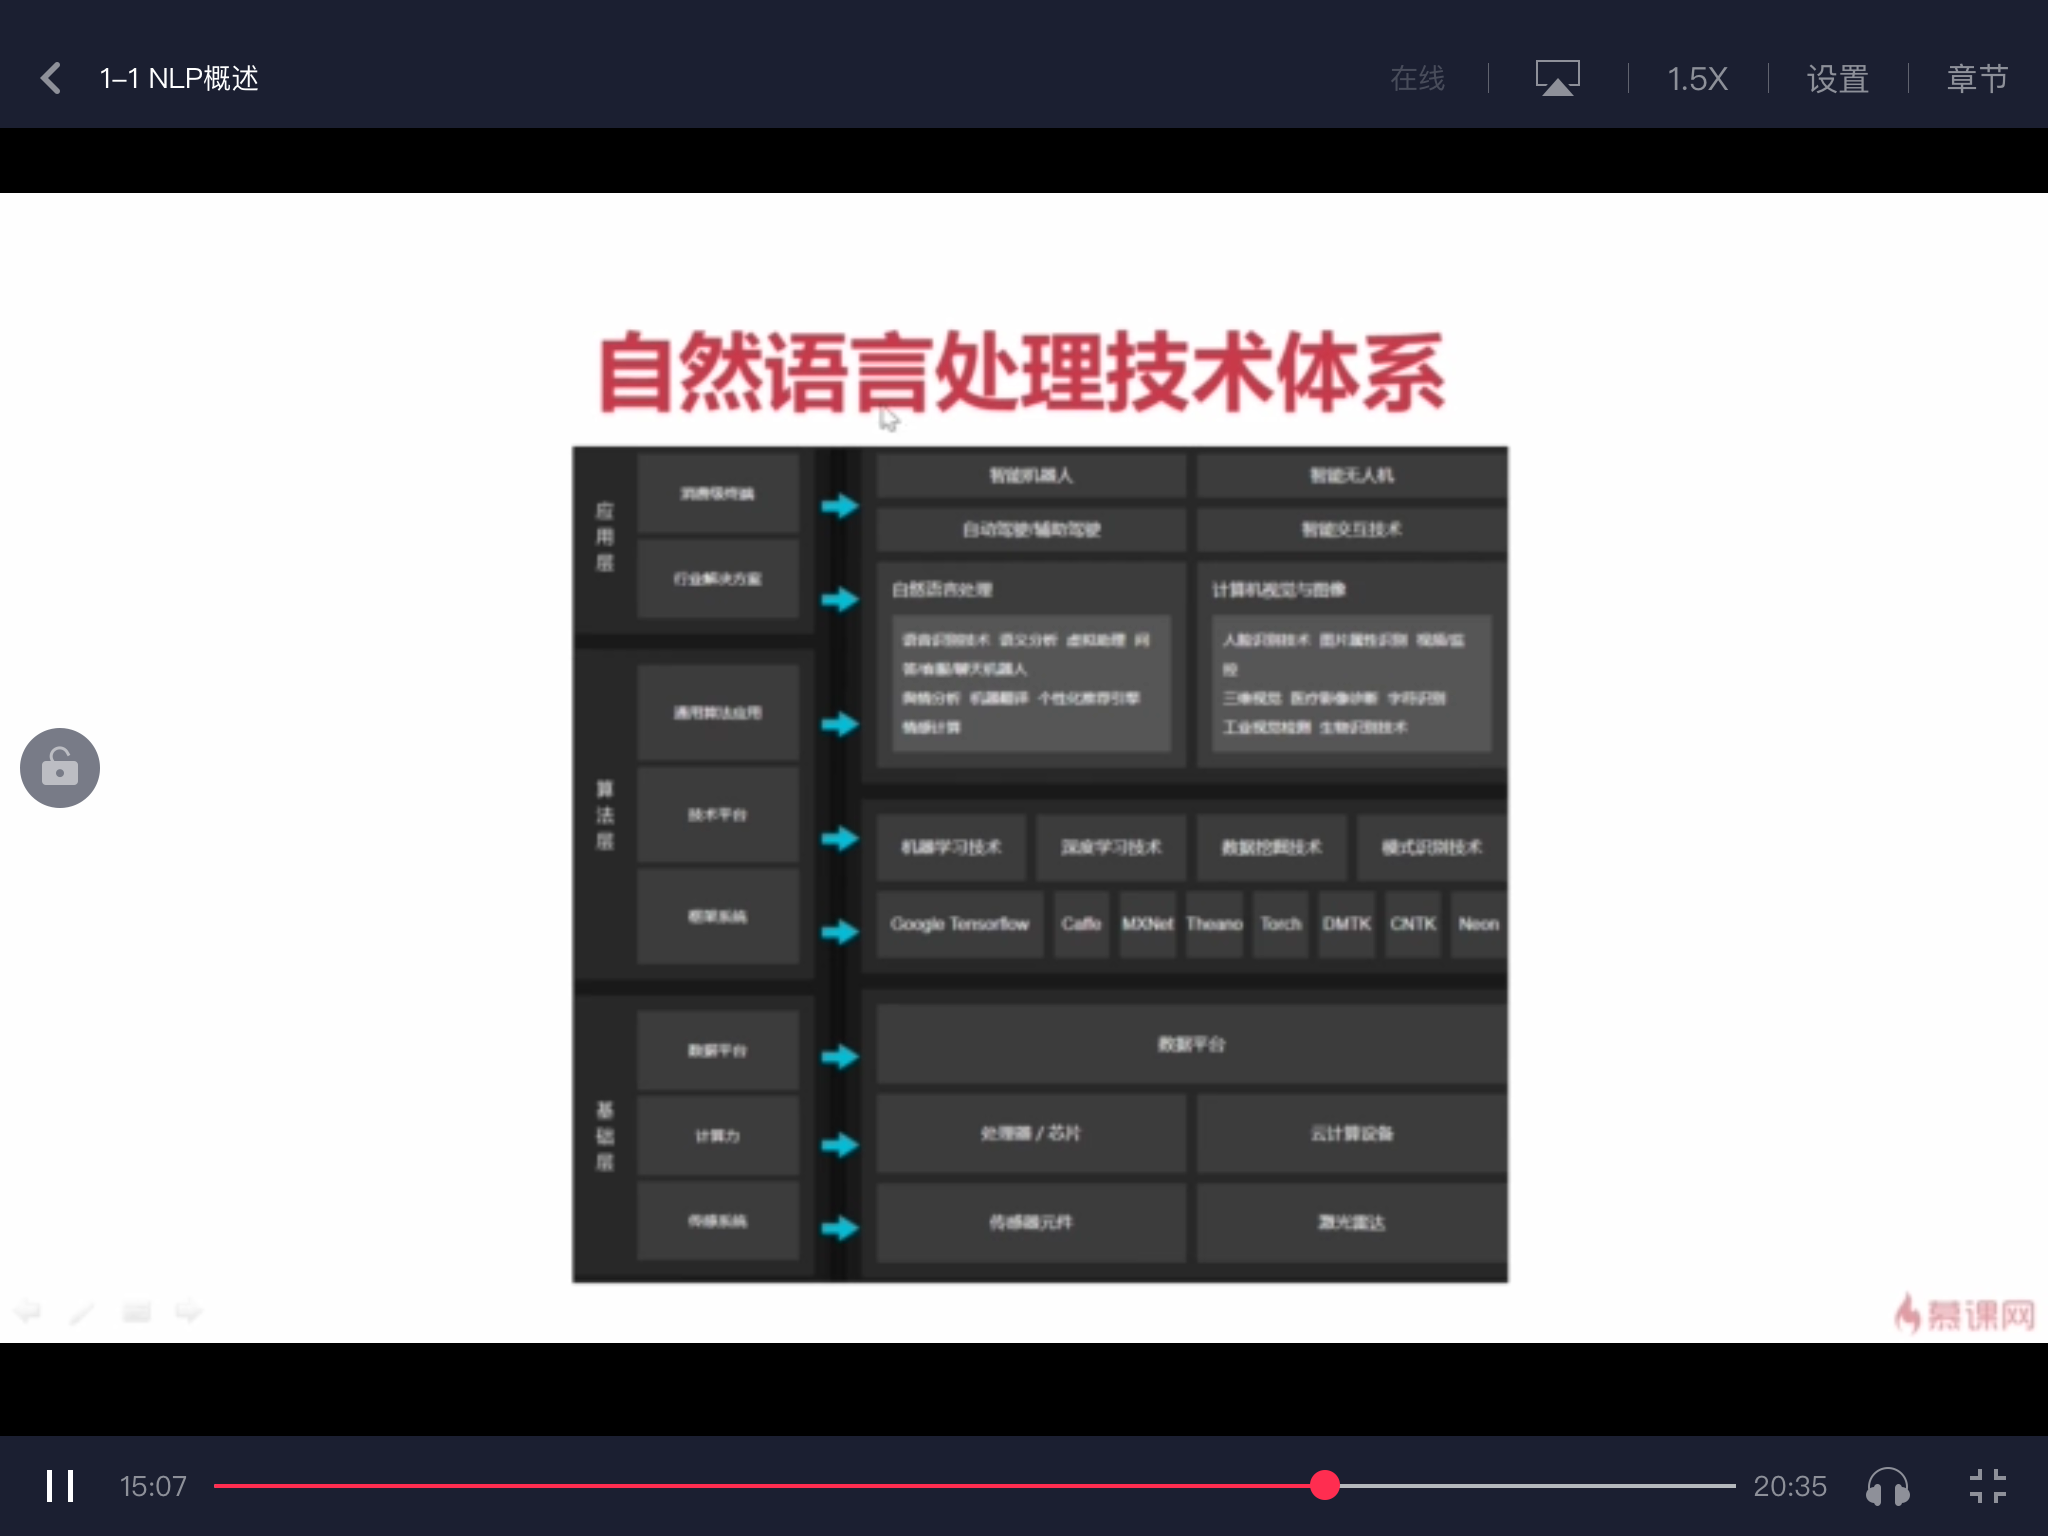Click the faint next-slide arrow on the slide
The height and width of the screenshot is (1536, 2048).
pyautogui.click(x=189, y=1311)
